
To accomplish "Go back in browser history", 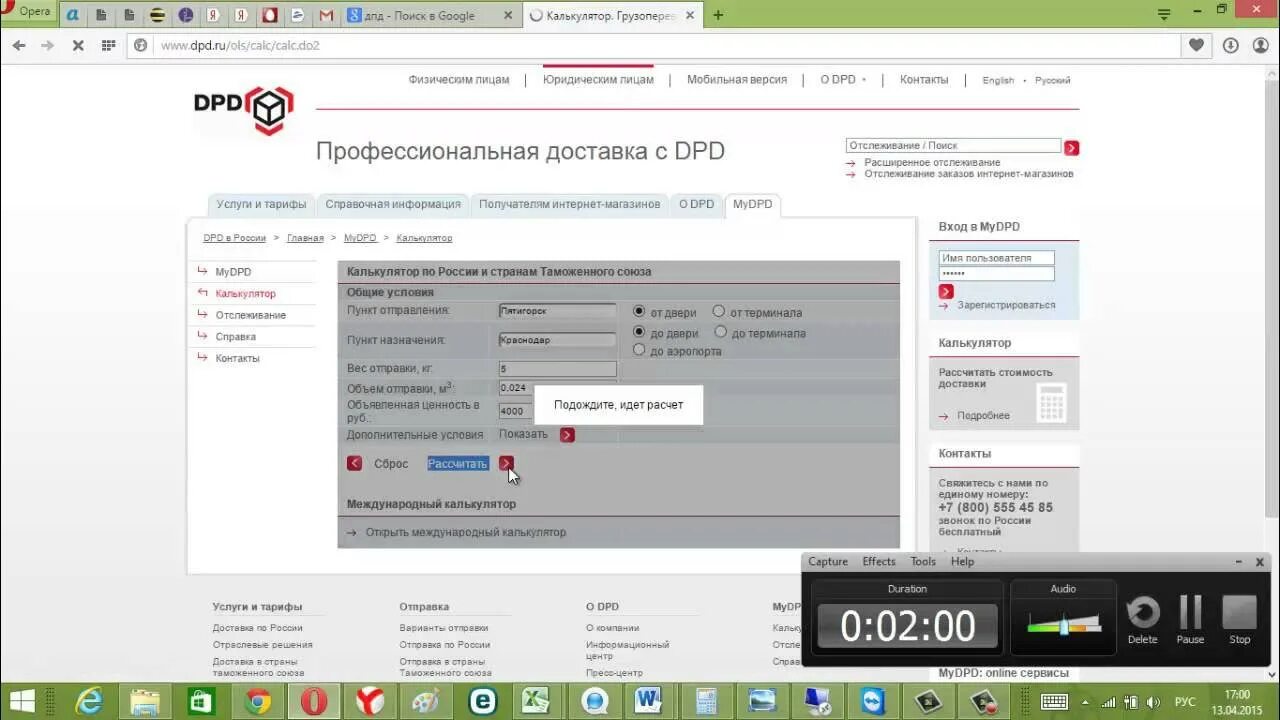I will (18, 45).
